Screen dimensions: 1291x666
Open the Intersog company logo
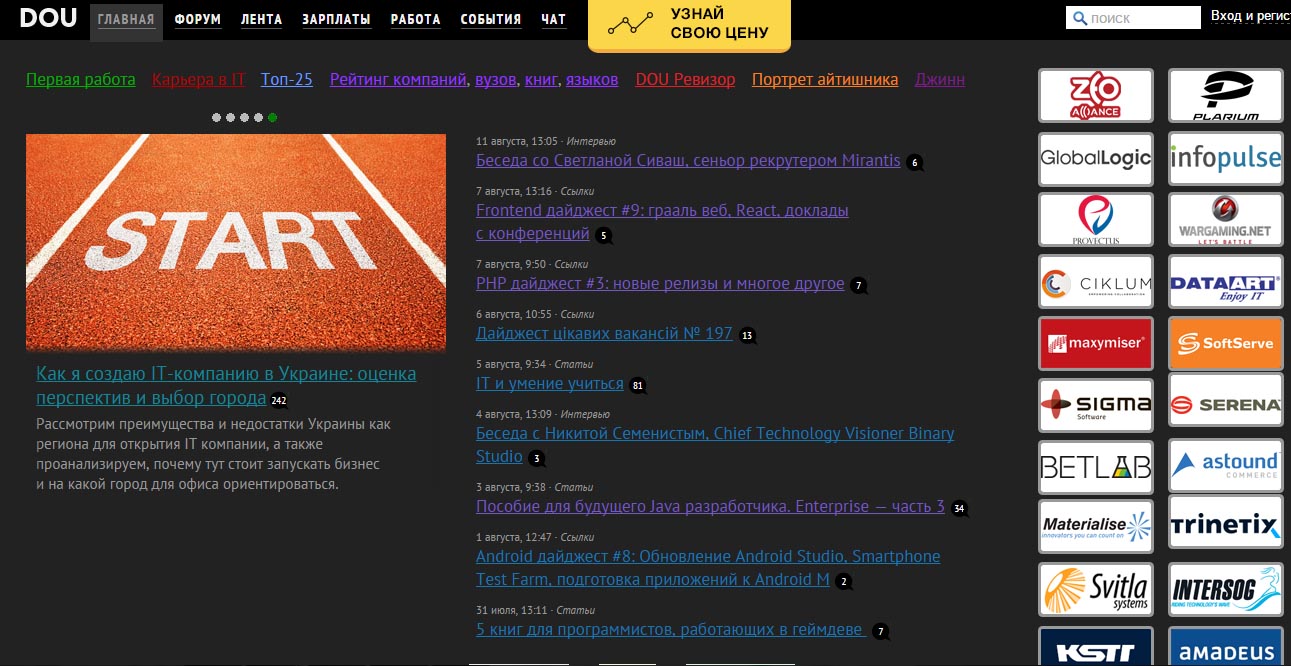(1226, 590)
